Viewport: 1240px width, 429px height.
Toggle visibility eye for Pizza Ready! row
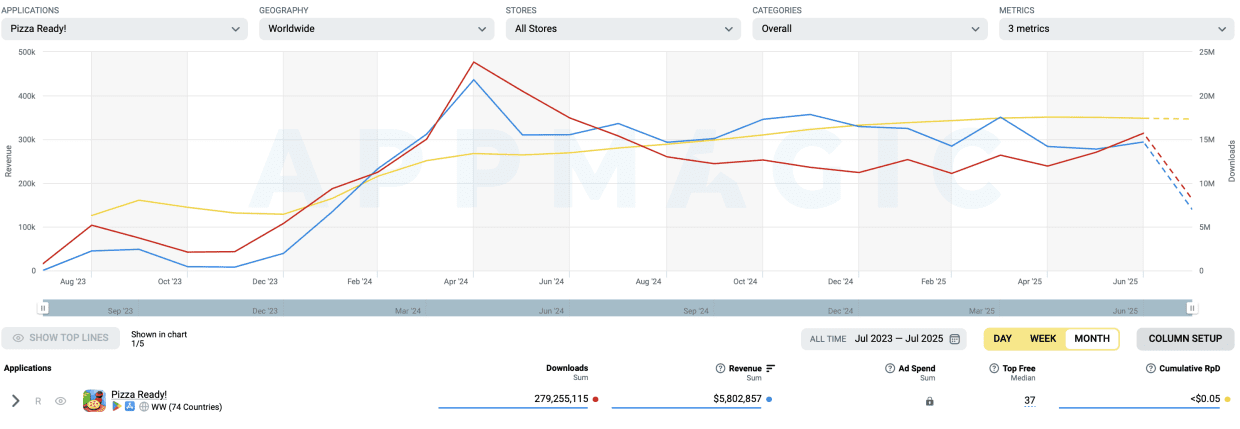click(x=61, y=401)
